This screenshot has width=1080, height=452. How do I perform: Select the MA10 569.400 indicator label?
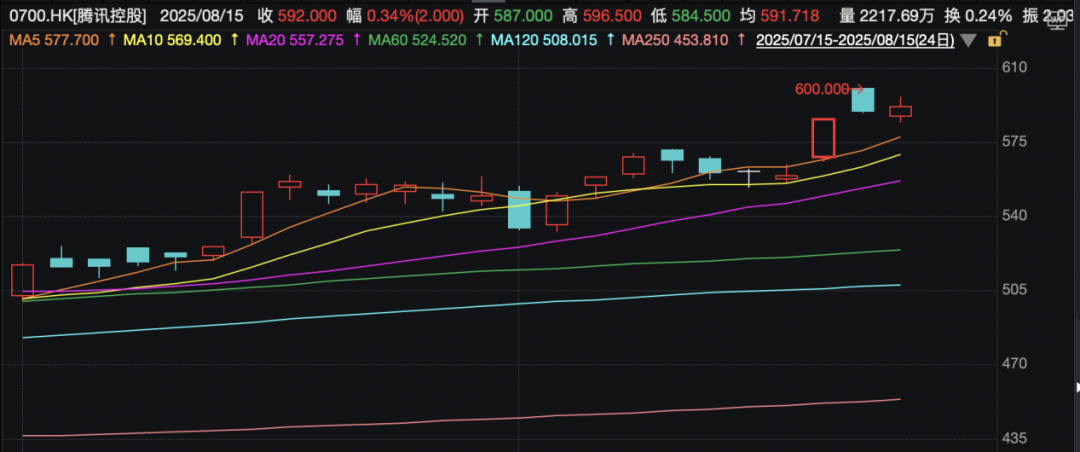(172, 41)
